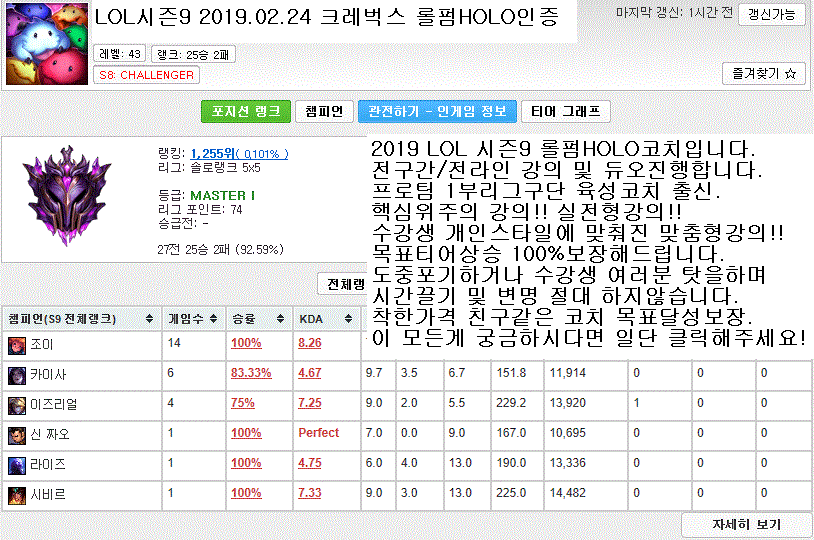The image size is (814, 540).
Task: Open the 챔피언 tab
Action: (324, 112)
